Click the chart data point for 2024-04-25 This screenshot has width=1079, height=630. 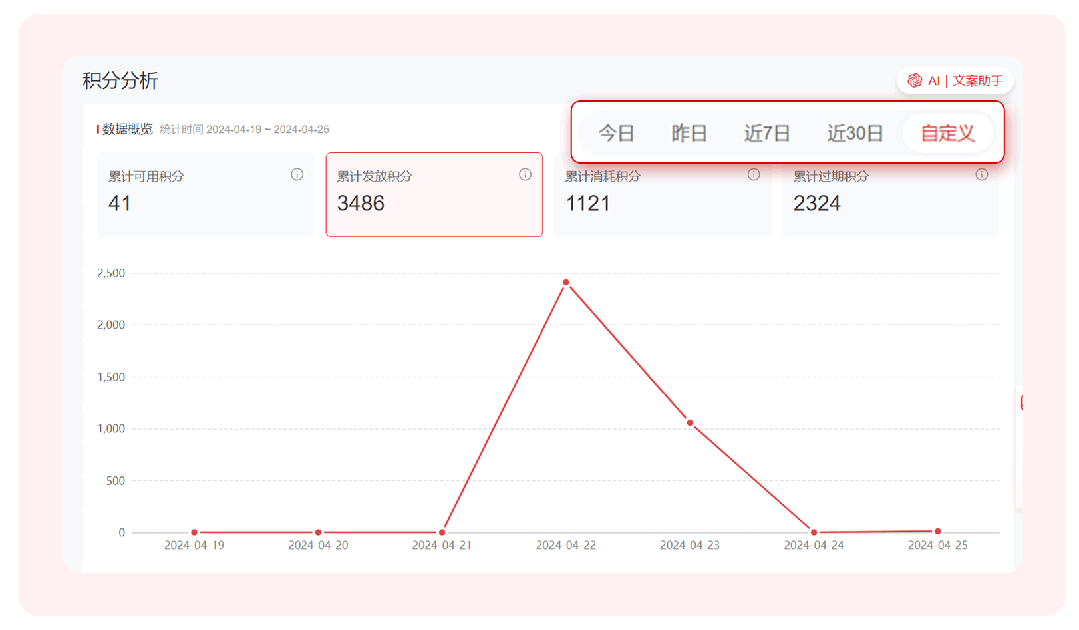tap(937, 531)
